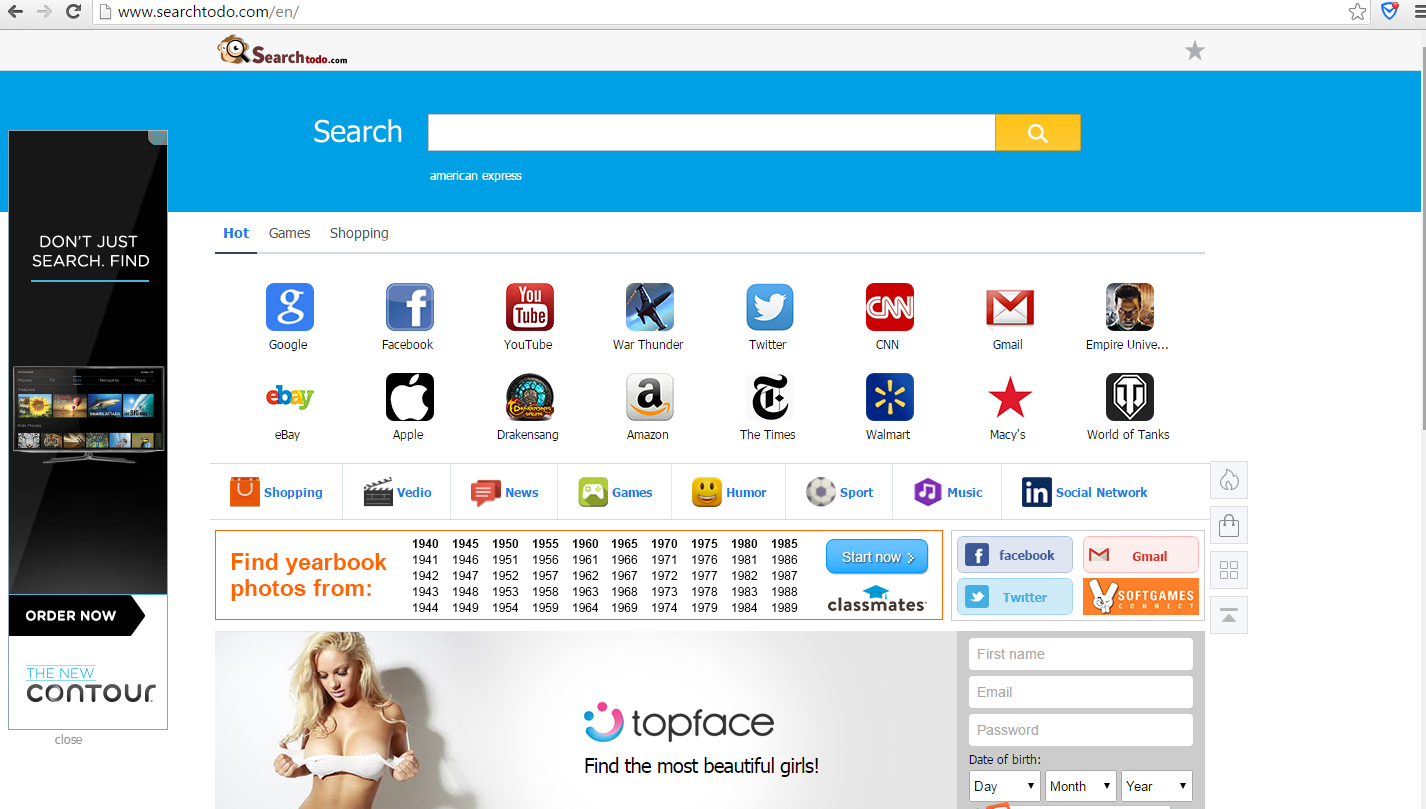This screenshot has height=809, width=1426.
Task: Open the Day dropdown for date of birth
Action: pos(1005,786)
